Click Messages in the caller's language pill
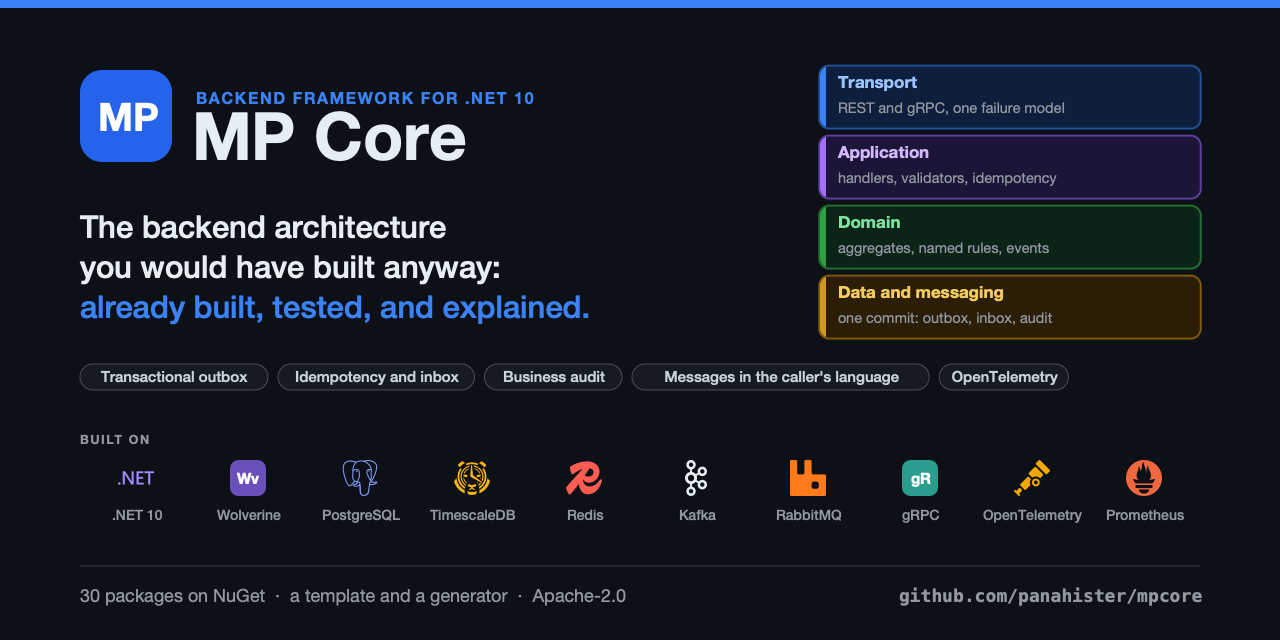This screenshot has width=1280, height=640. click(781, 377)
